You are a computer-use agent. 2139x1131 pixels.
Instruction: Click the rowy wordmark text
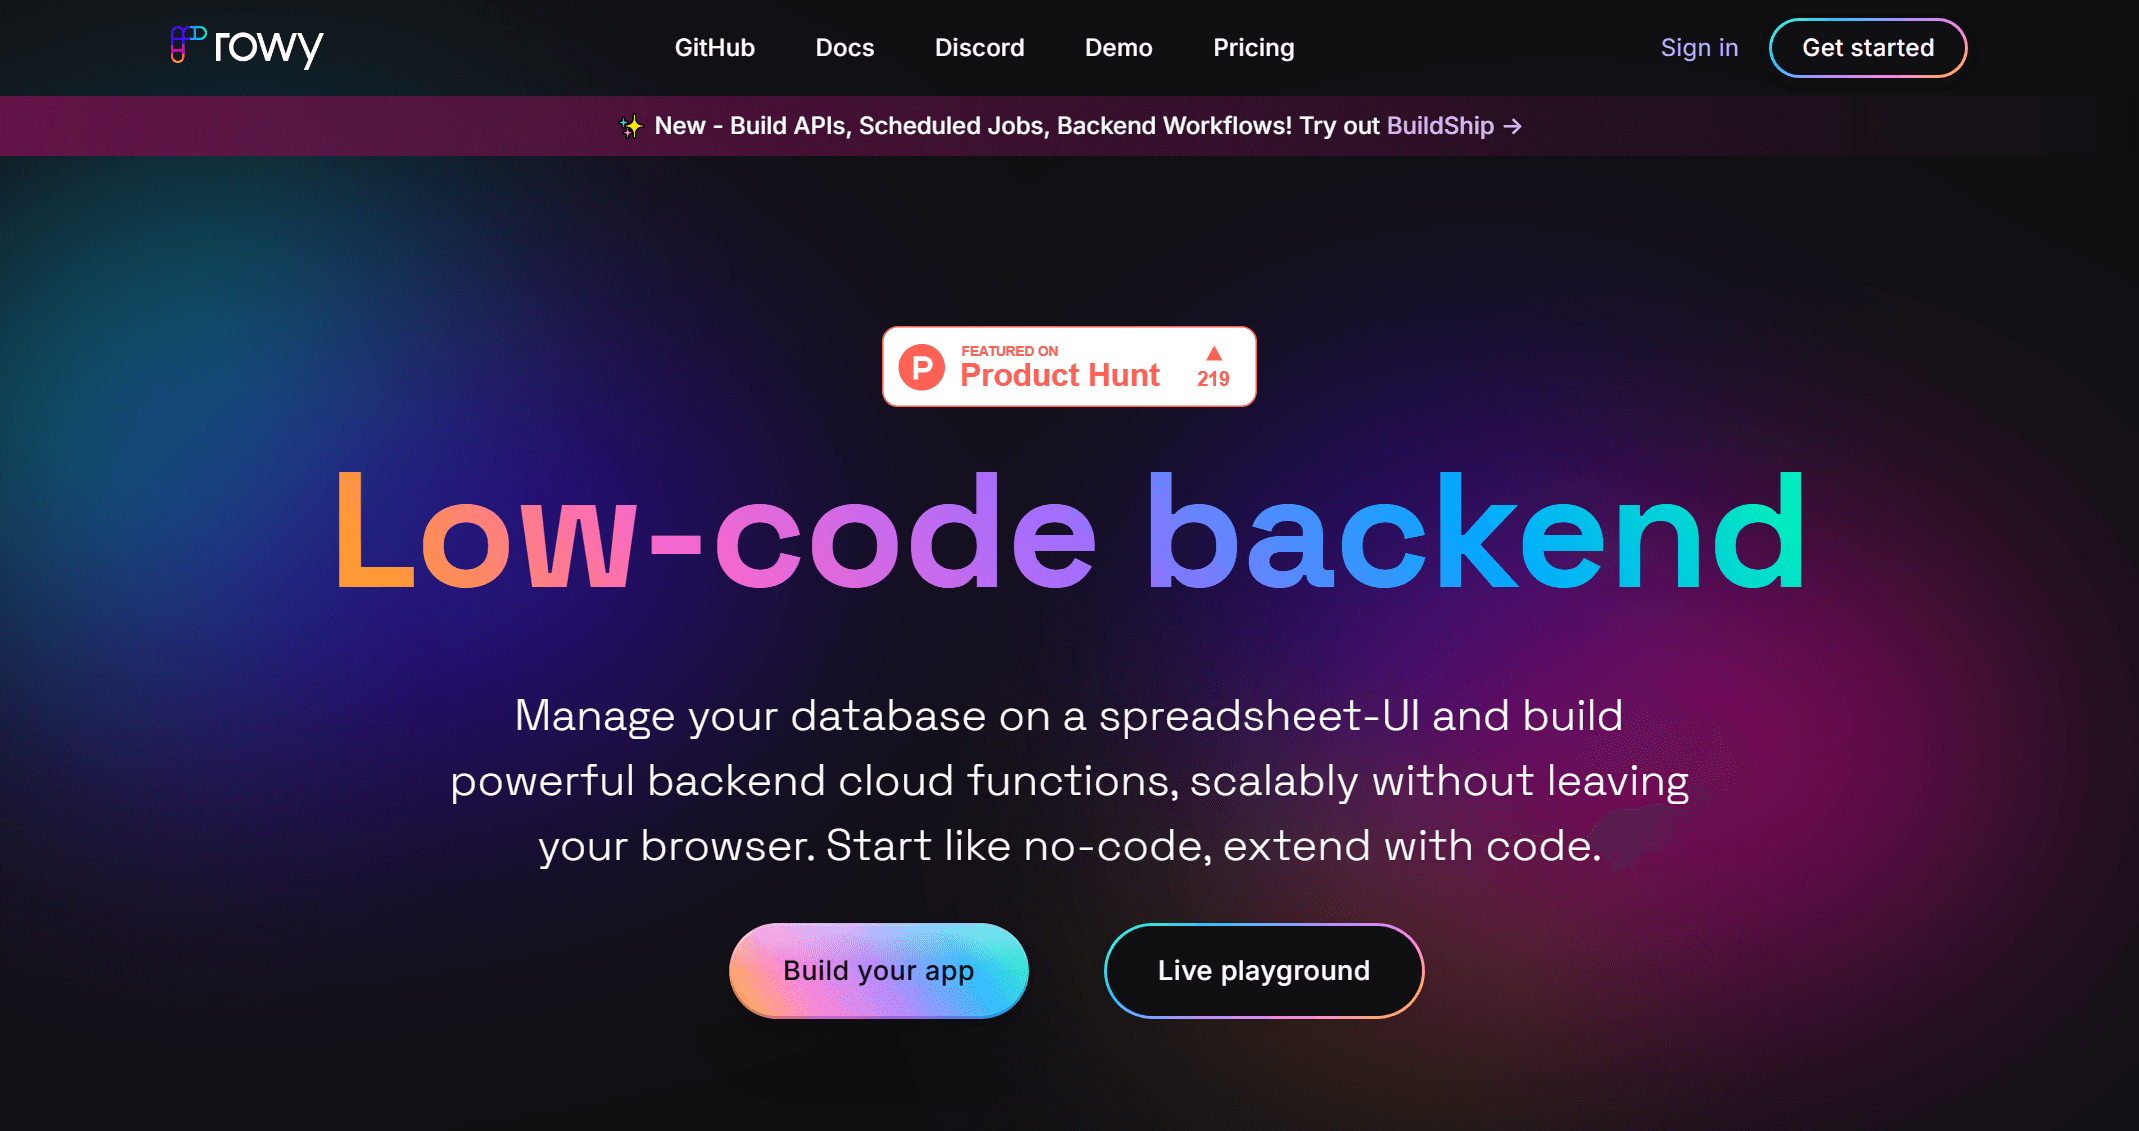pos(269,47)
